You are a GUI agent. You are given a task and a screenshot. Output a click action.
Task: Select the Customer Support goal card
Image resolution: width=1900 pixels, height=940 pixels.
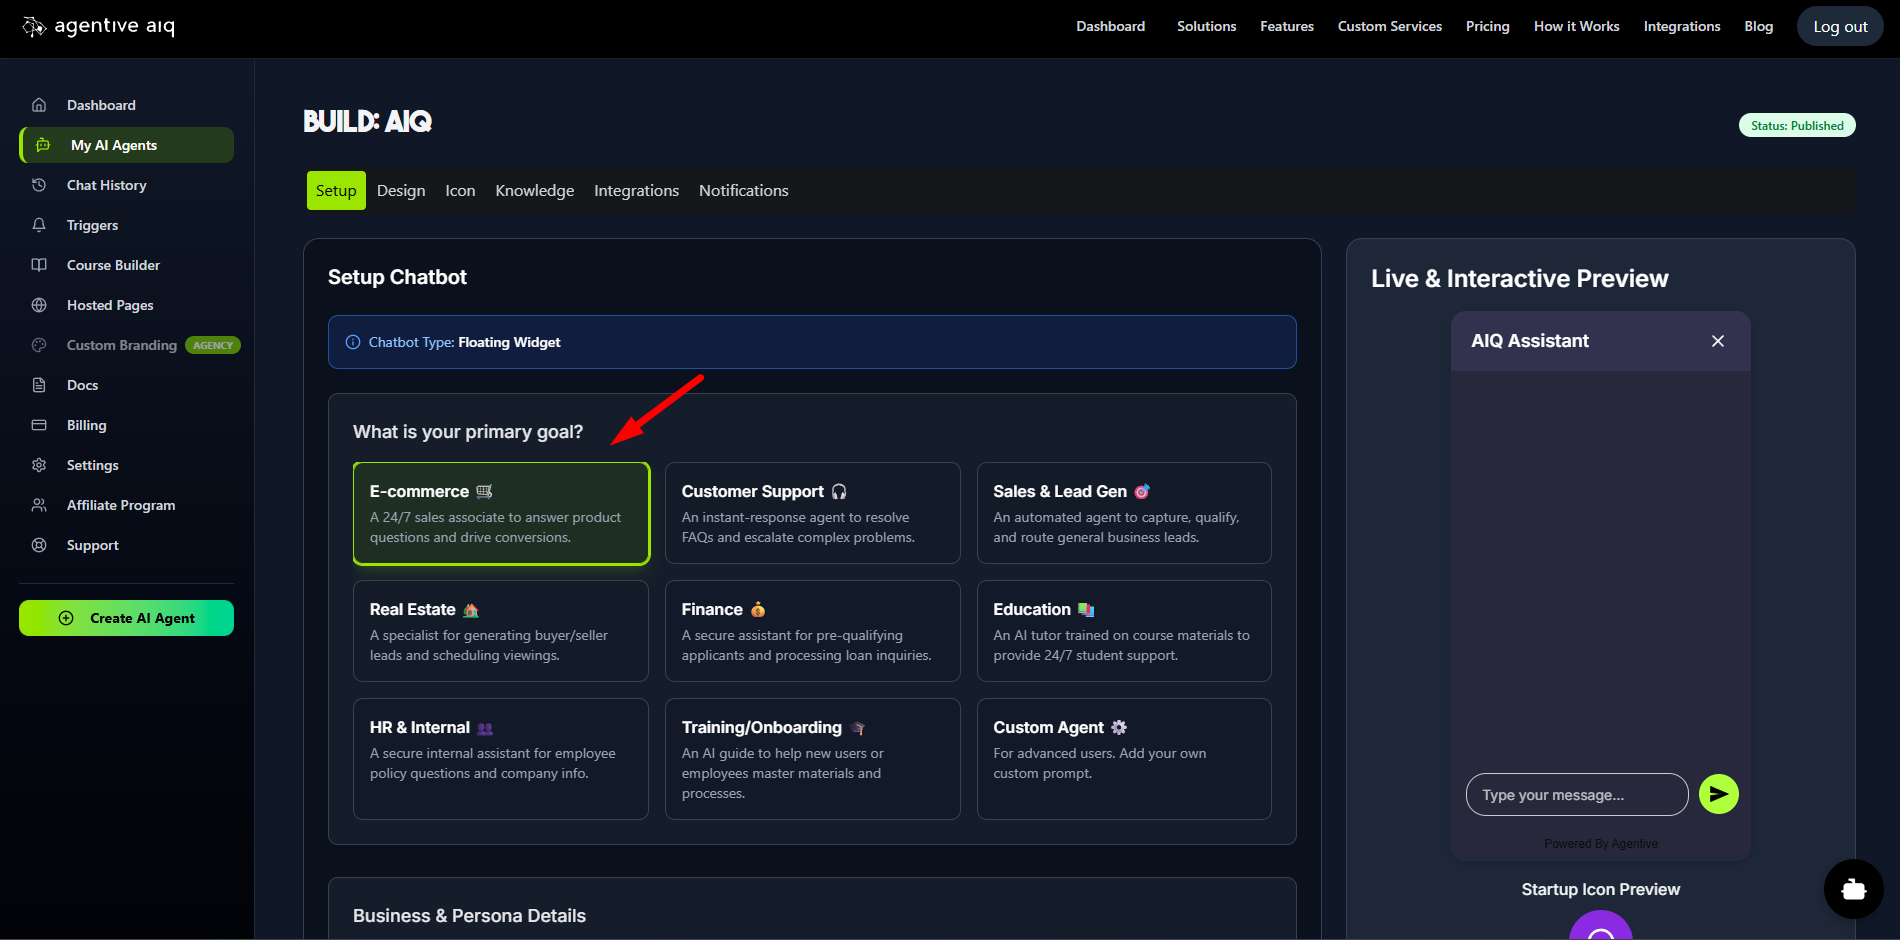(812, 513)
